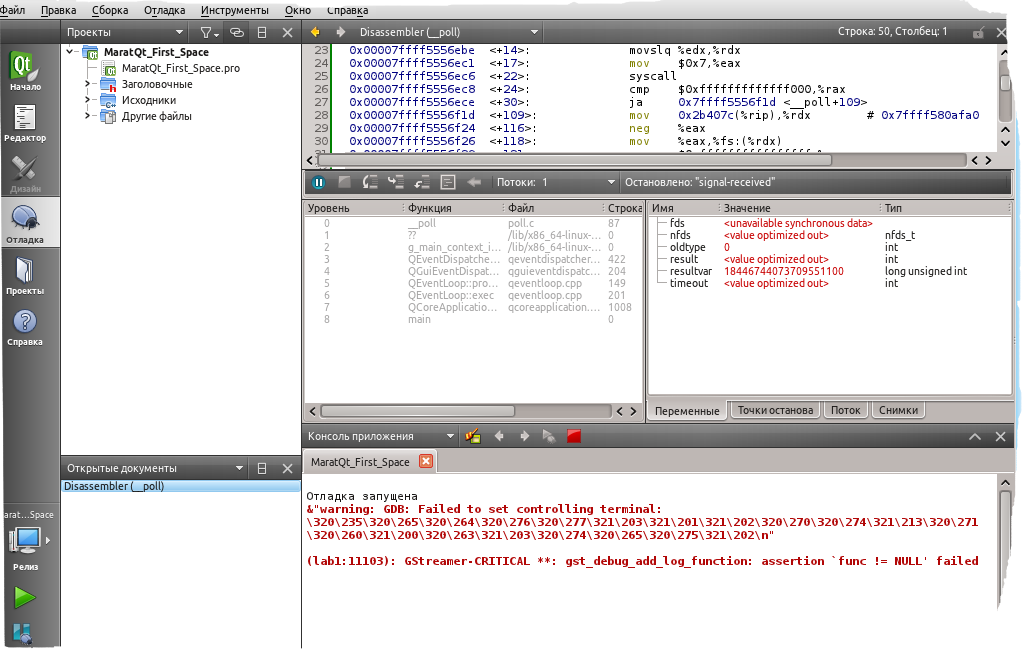The width and height of the screenshot is (1022, 650).
Task: Close the Проекты side panel
Action: pos(287,32)
